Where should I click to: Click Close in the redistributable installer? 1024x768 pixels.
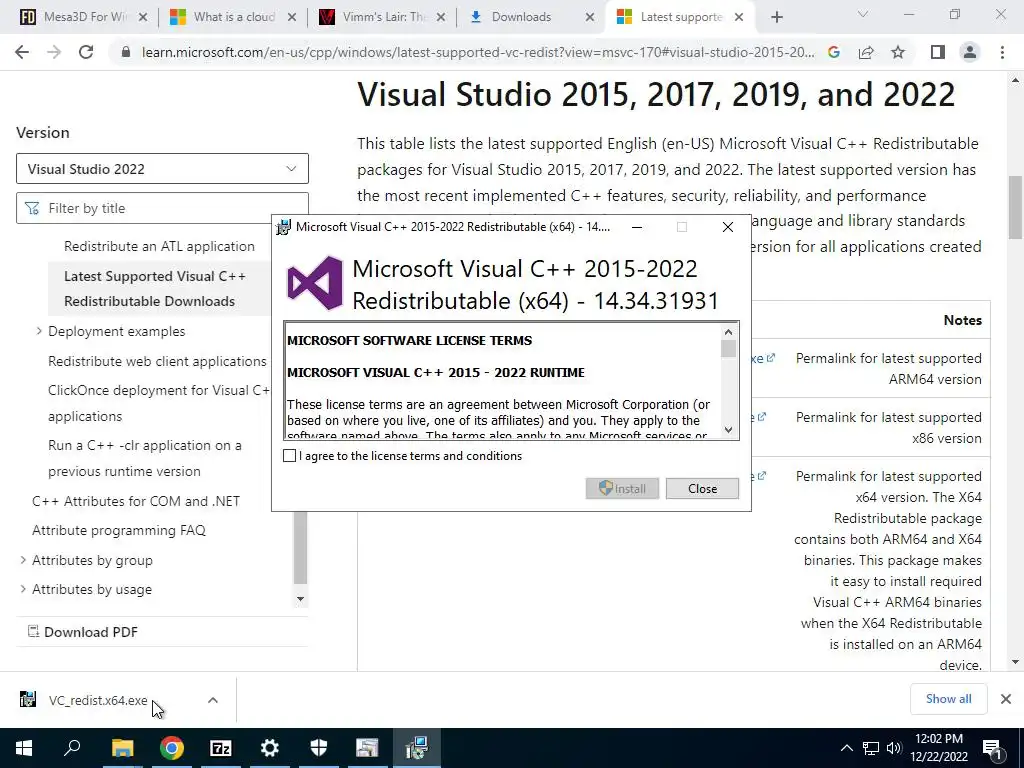[x=702, y=488]
